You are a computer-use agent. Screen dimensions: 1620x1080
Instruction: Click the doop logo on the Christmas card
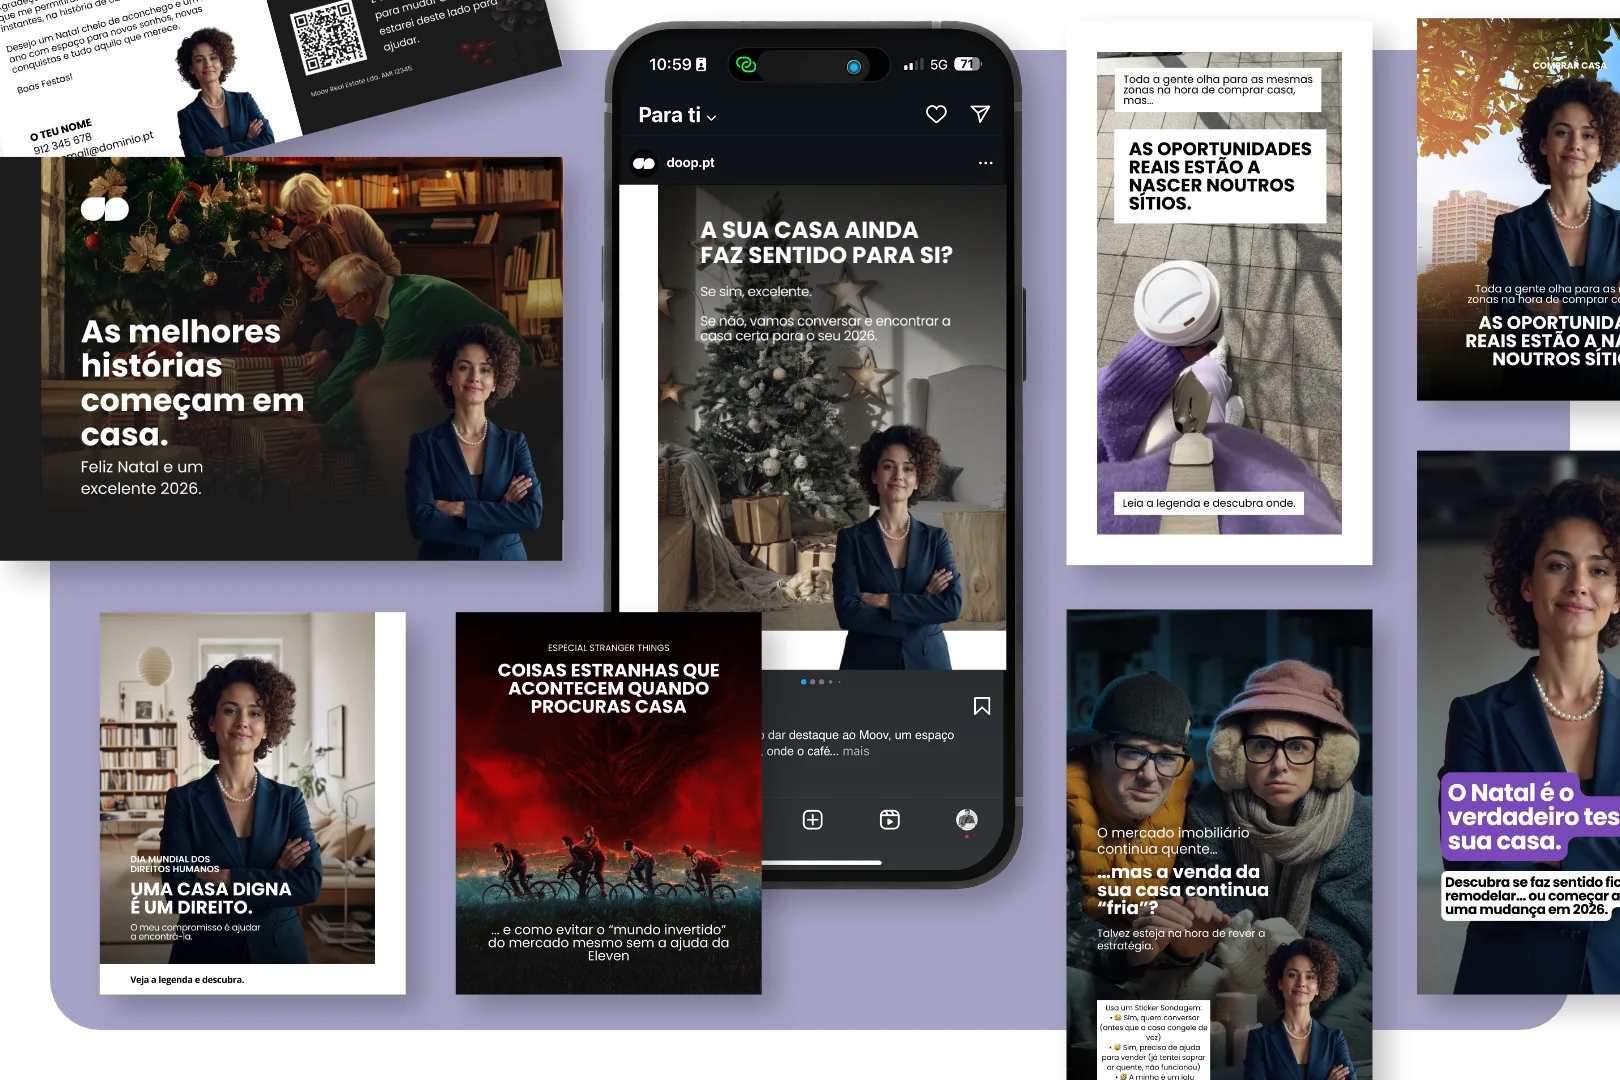[105, 209]
